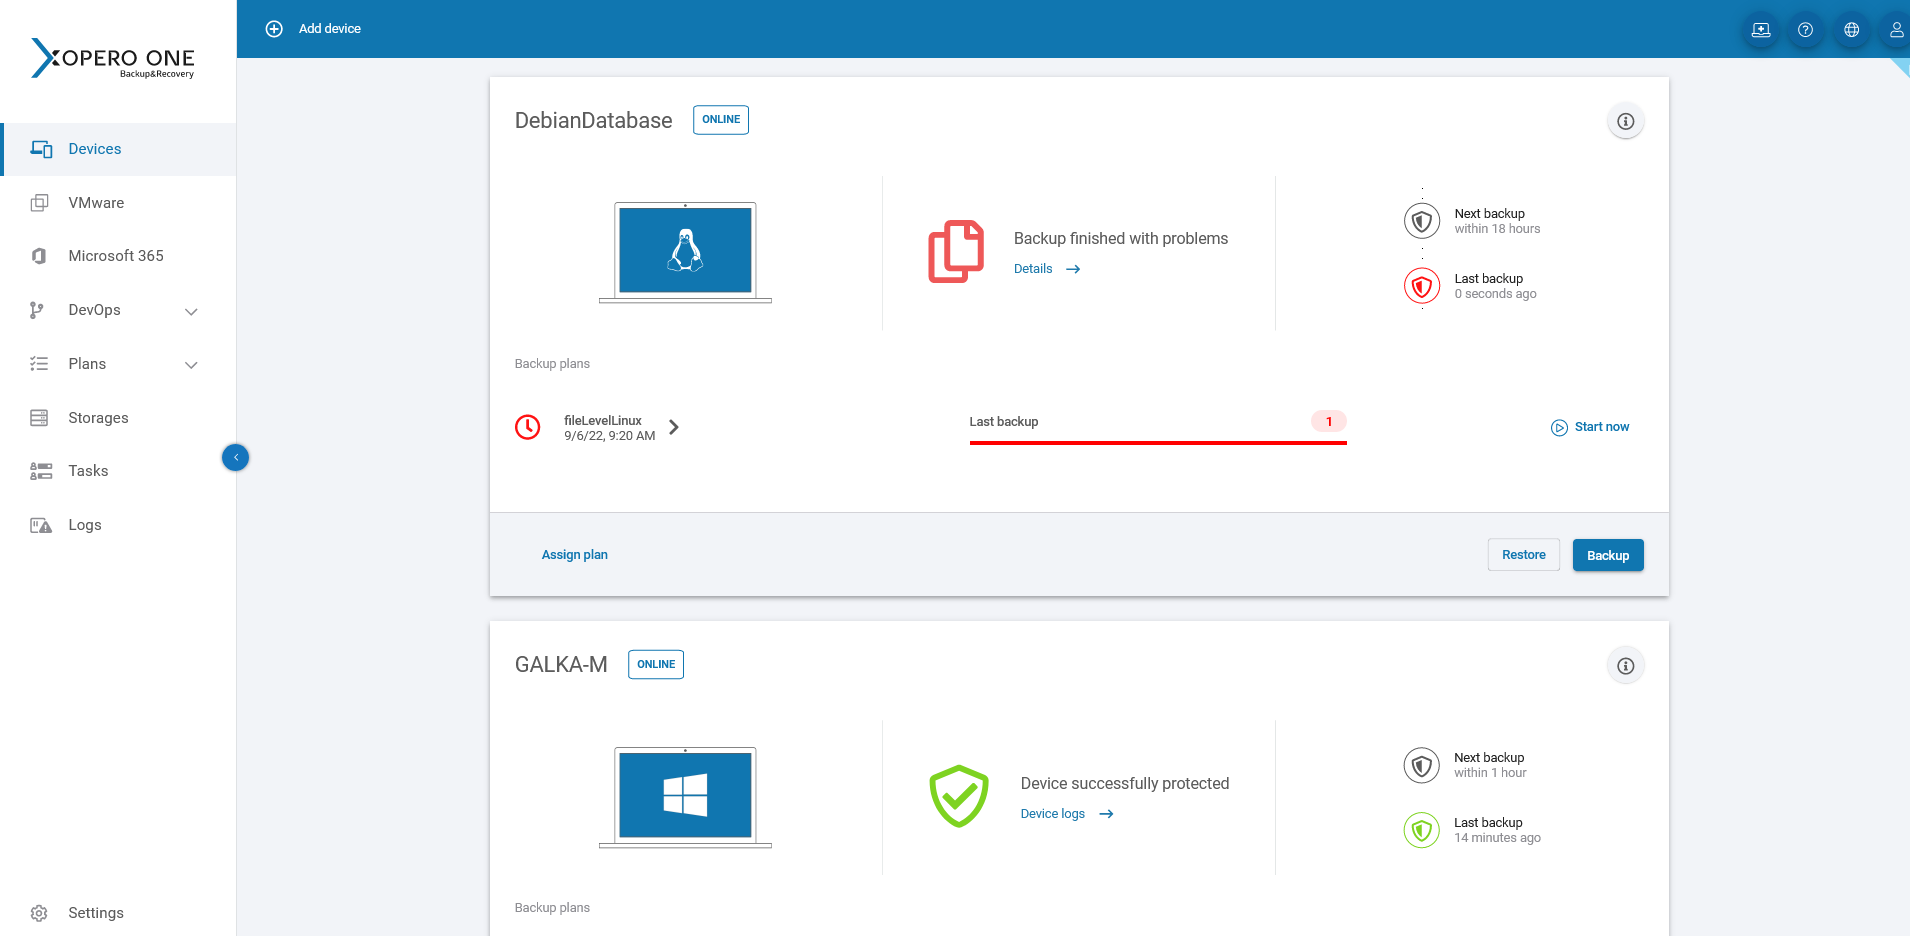Open GALKA-M info icon

(1626, 666)
